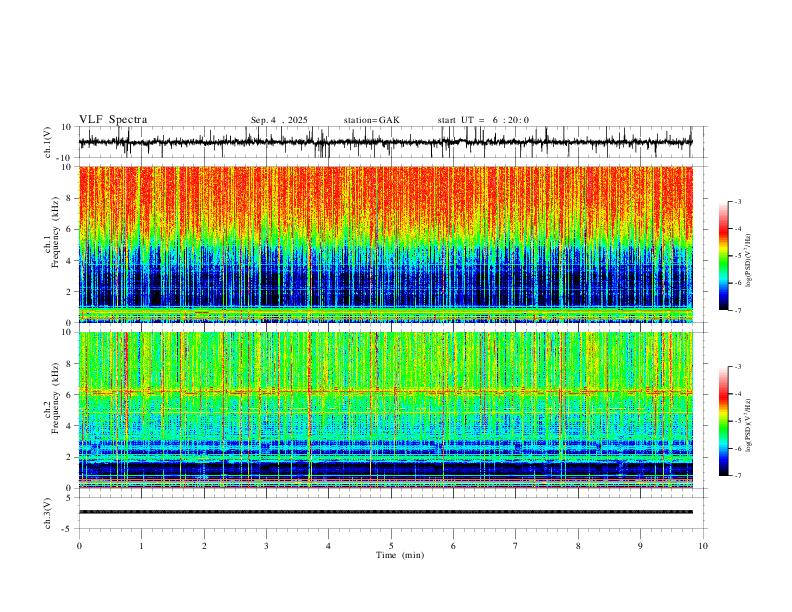Screen dimensions: 792x612
Task: Click time axis tick label '10'
Action: (703, 546)
